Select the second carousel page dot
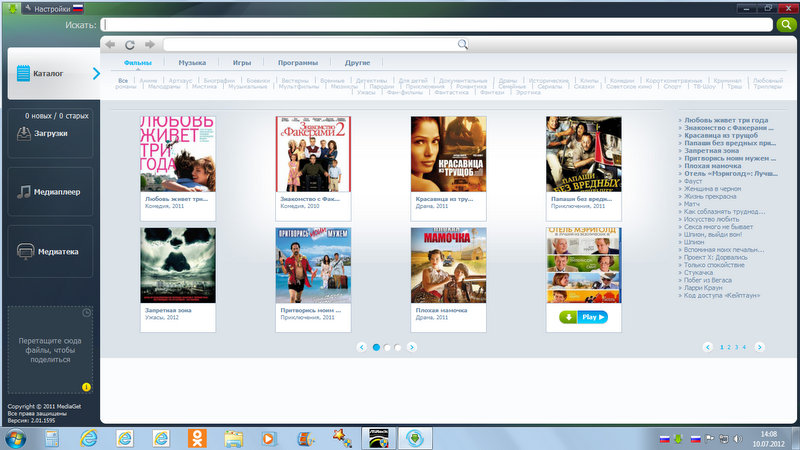Image resolution: width=800 pixels, height=450 pixels. click(x=387, y=347)
